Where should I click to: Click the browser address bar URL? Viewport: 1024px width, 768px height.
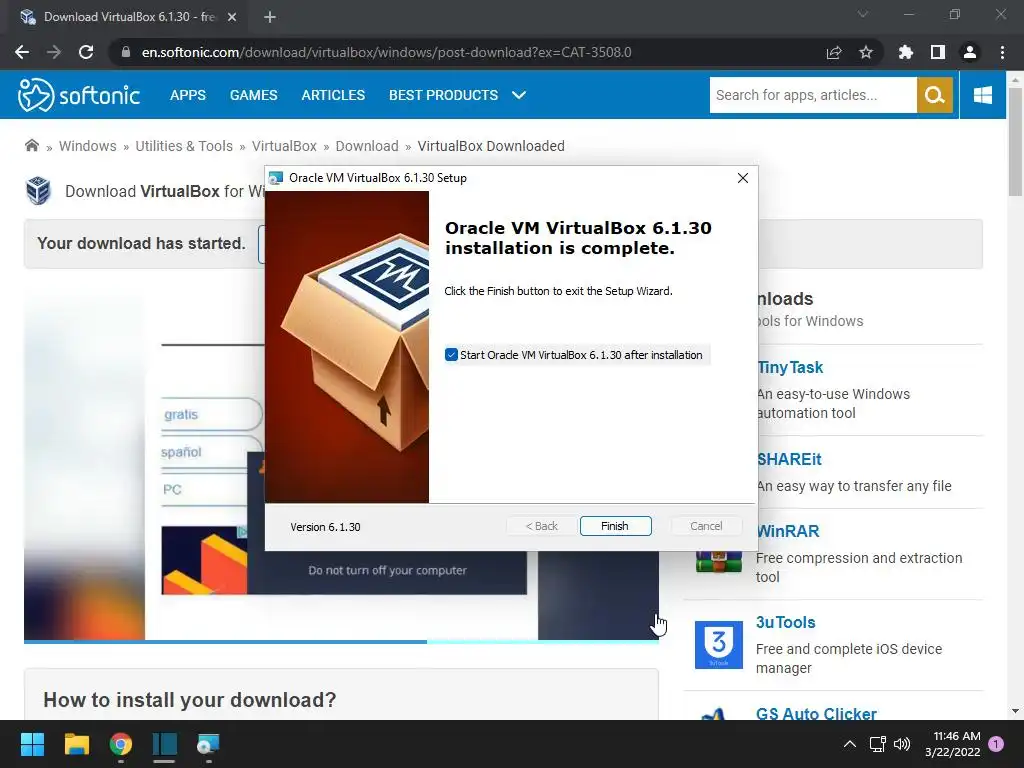pyautogui.click(x=387, y=52)
